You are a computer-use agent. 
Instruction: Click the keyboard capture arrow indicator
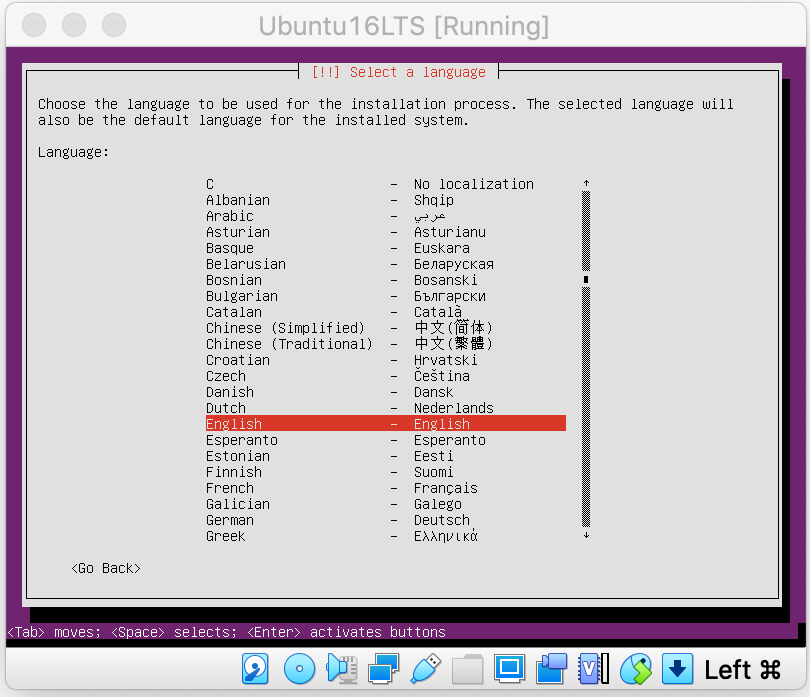point(677,668)
